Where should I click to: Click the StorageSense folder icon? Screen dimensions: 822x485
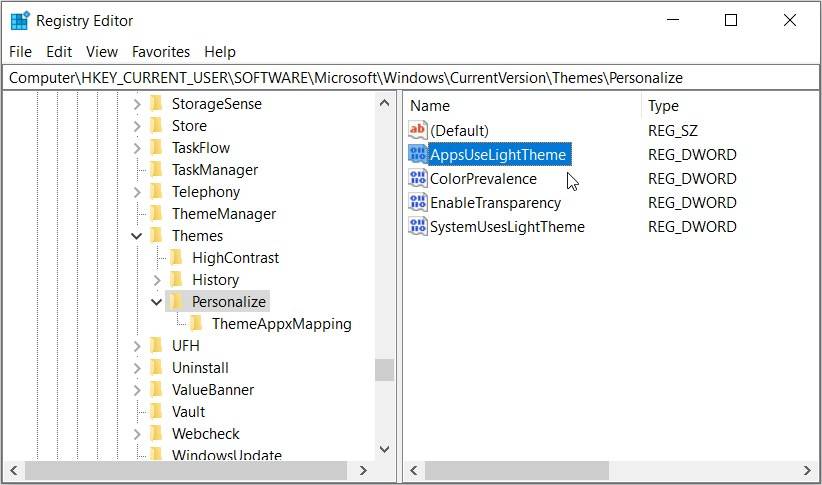click(156, 103)
